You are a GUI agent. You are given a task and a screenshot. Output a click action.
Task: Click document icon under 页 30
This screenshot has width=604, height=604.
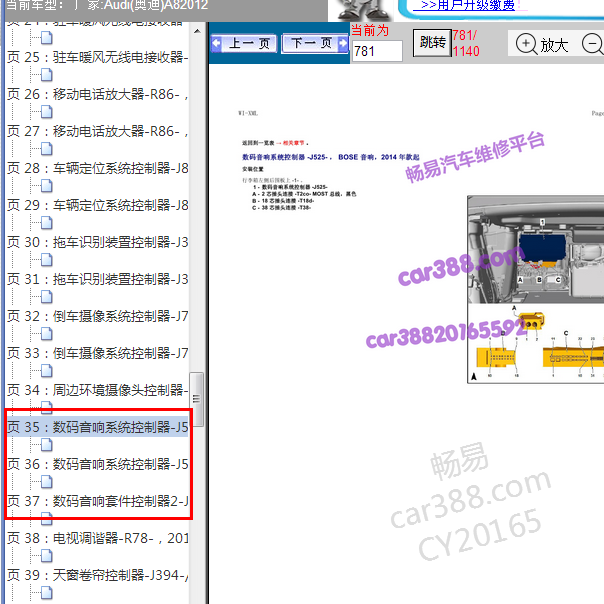coord(47,260)
